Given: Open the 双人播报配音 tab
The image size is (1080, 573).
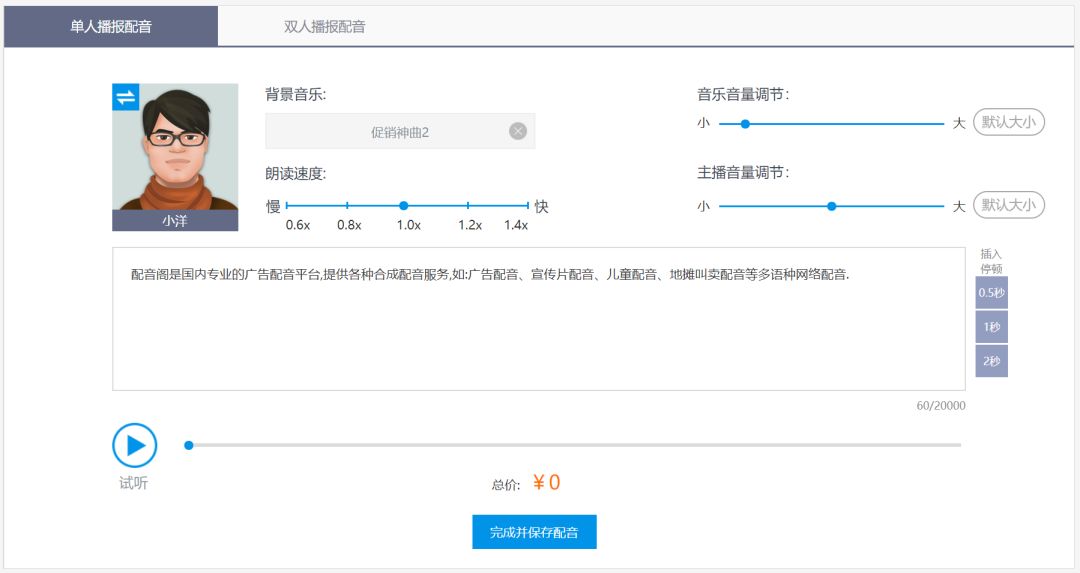Looking at the screenshot, I should click(x=324, y=27).
